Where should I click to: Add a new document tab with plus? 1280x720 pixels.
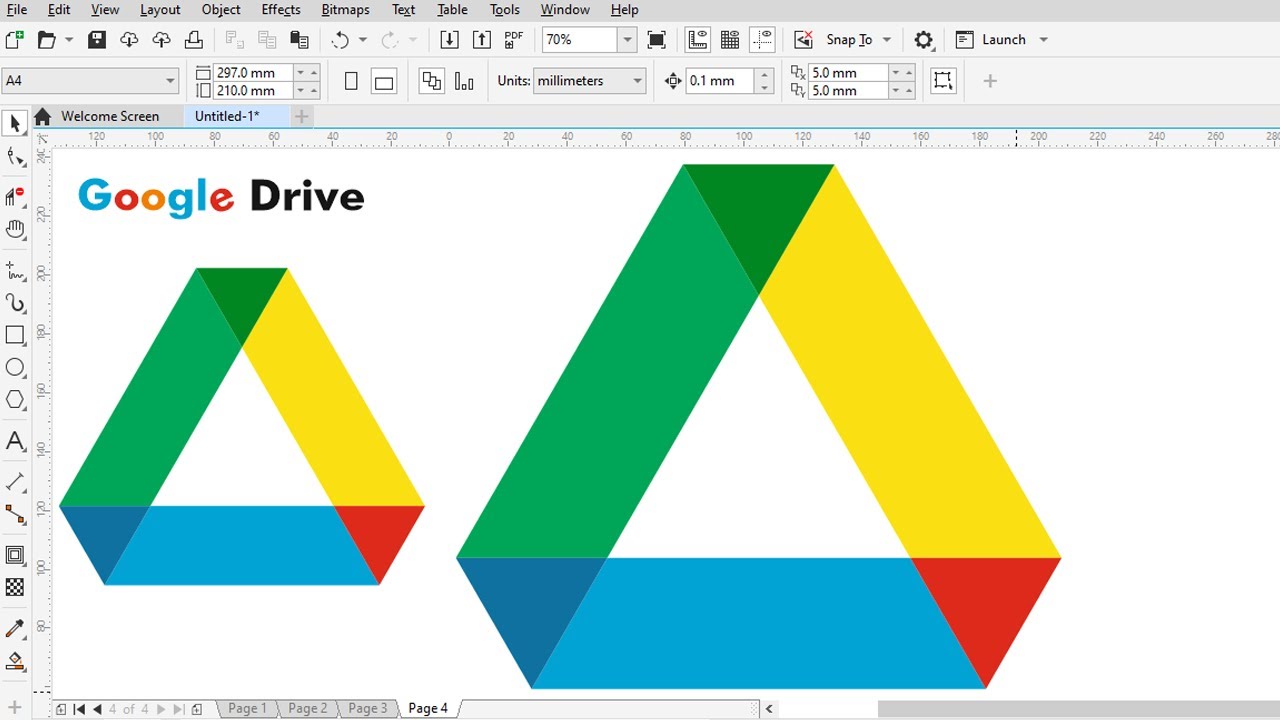(301, 116)
